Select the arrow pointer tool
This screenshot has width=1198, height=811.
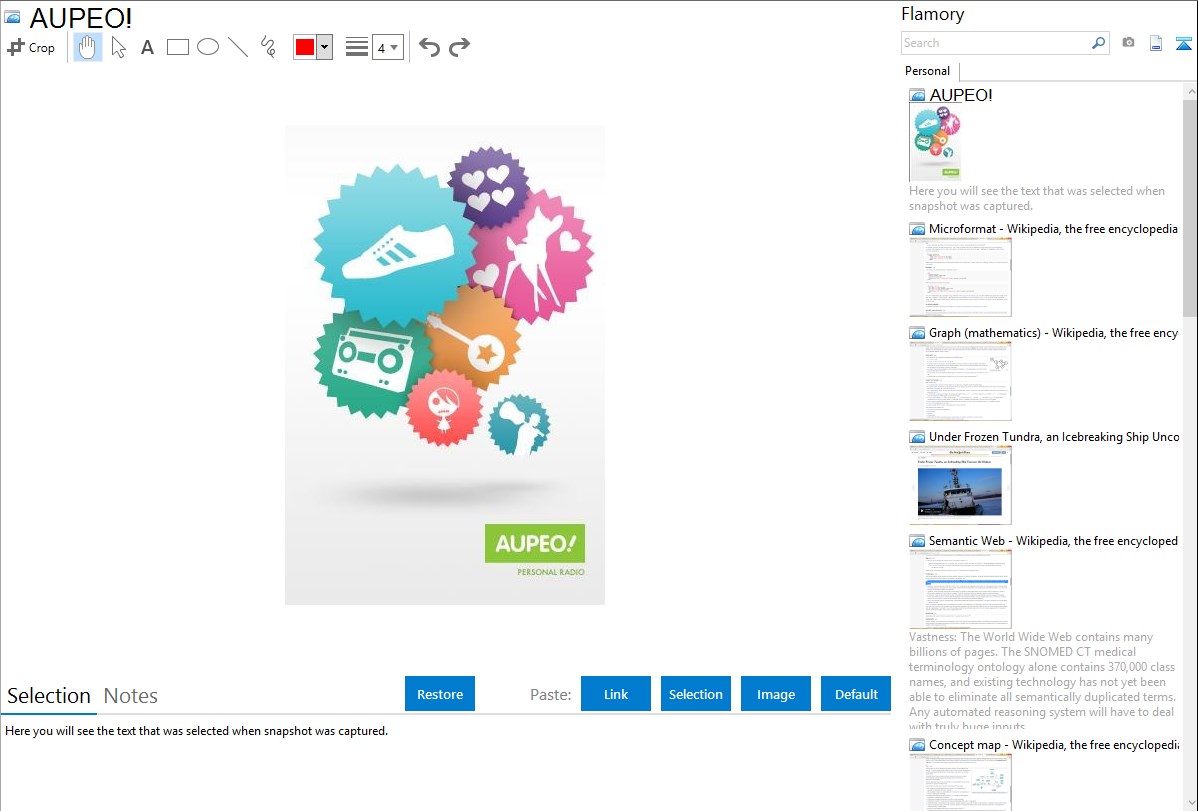[x=118, y=47]
